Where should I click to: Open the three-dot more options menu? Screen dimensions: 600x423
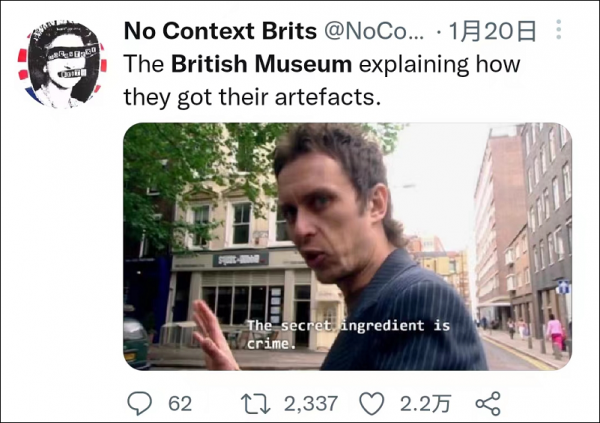[x=559, y=29]
